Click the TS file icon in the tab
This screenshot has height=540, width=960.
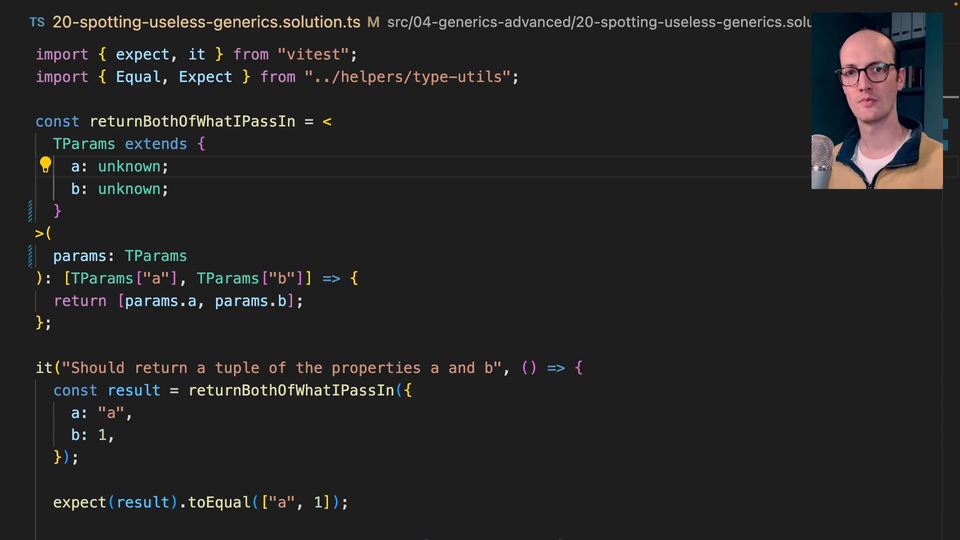point(37,21)
